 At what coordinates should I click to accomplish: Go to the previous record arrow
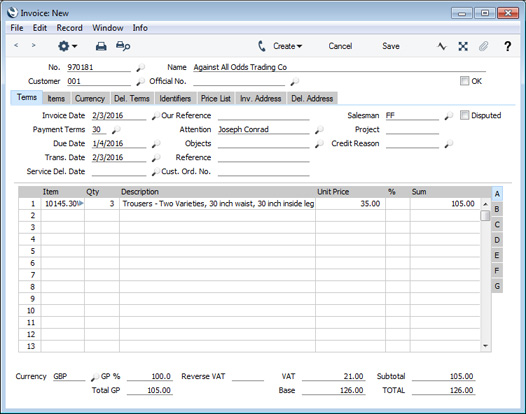click(16, 45)
